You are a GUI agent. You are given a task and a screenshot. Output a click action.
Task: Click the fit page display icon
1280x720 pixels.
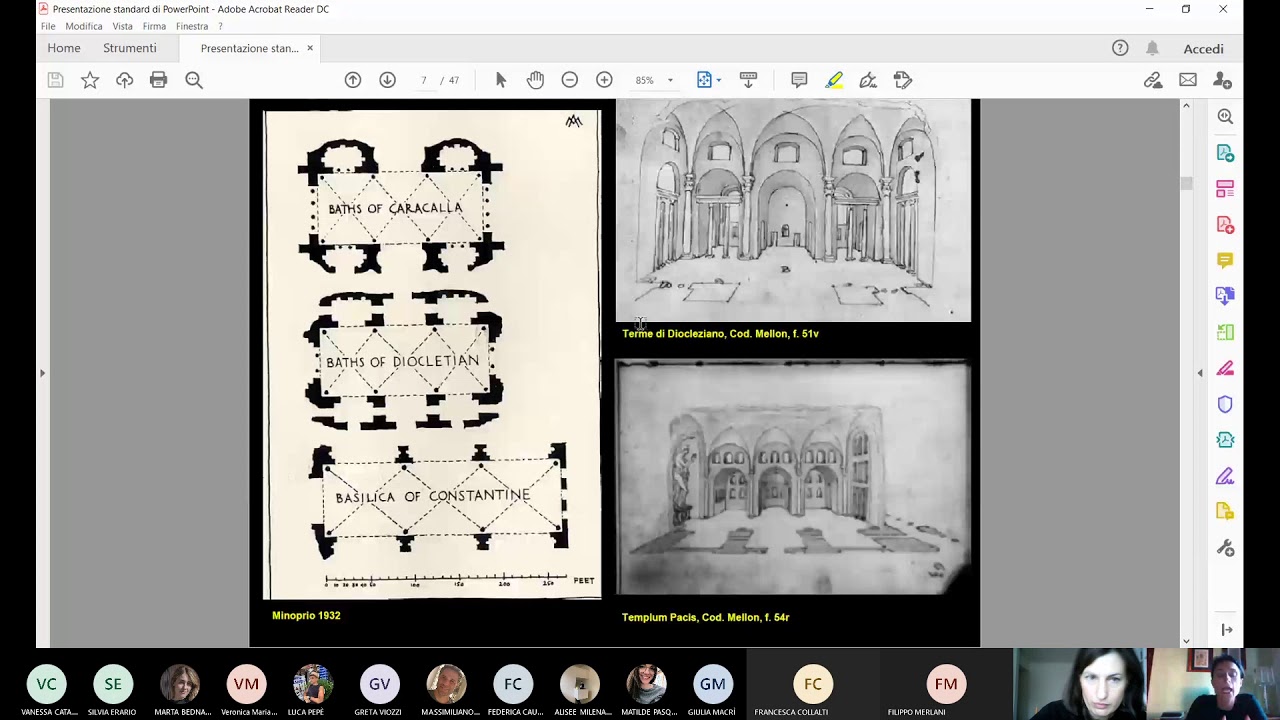point(704,80)
